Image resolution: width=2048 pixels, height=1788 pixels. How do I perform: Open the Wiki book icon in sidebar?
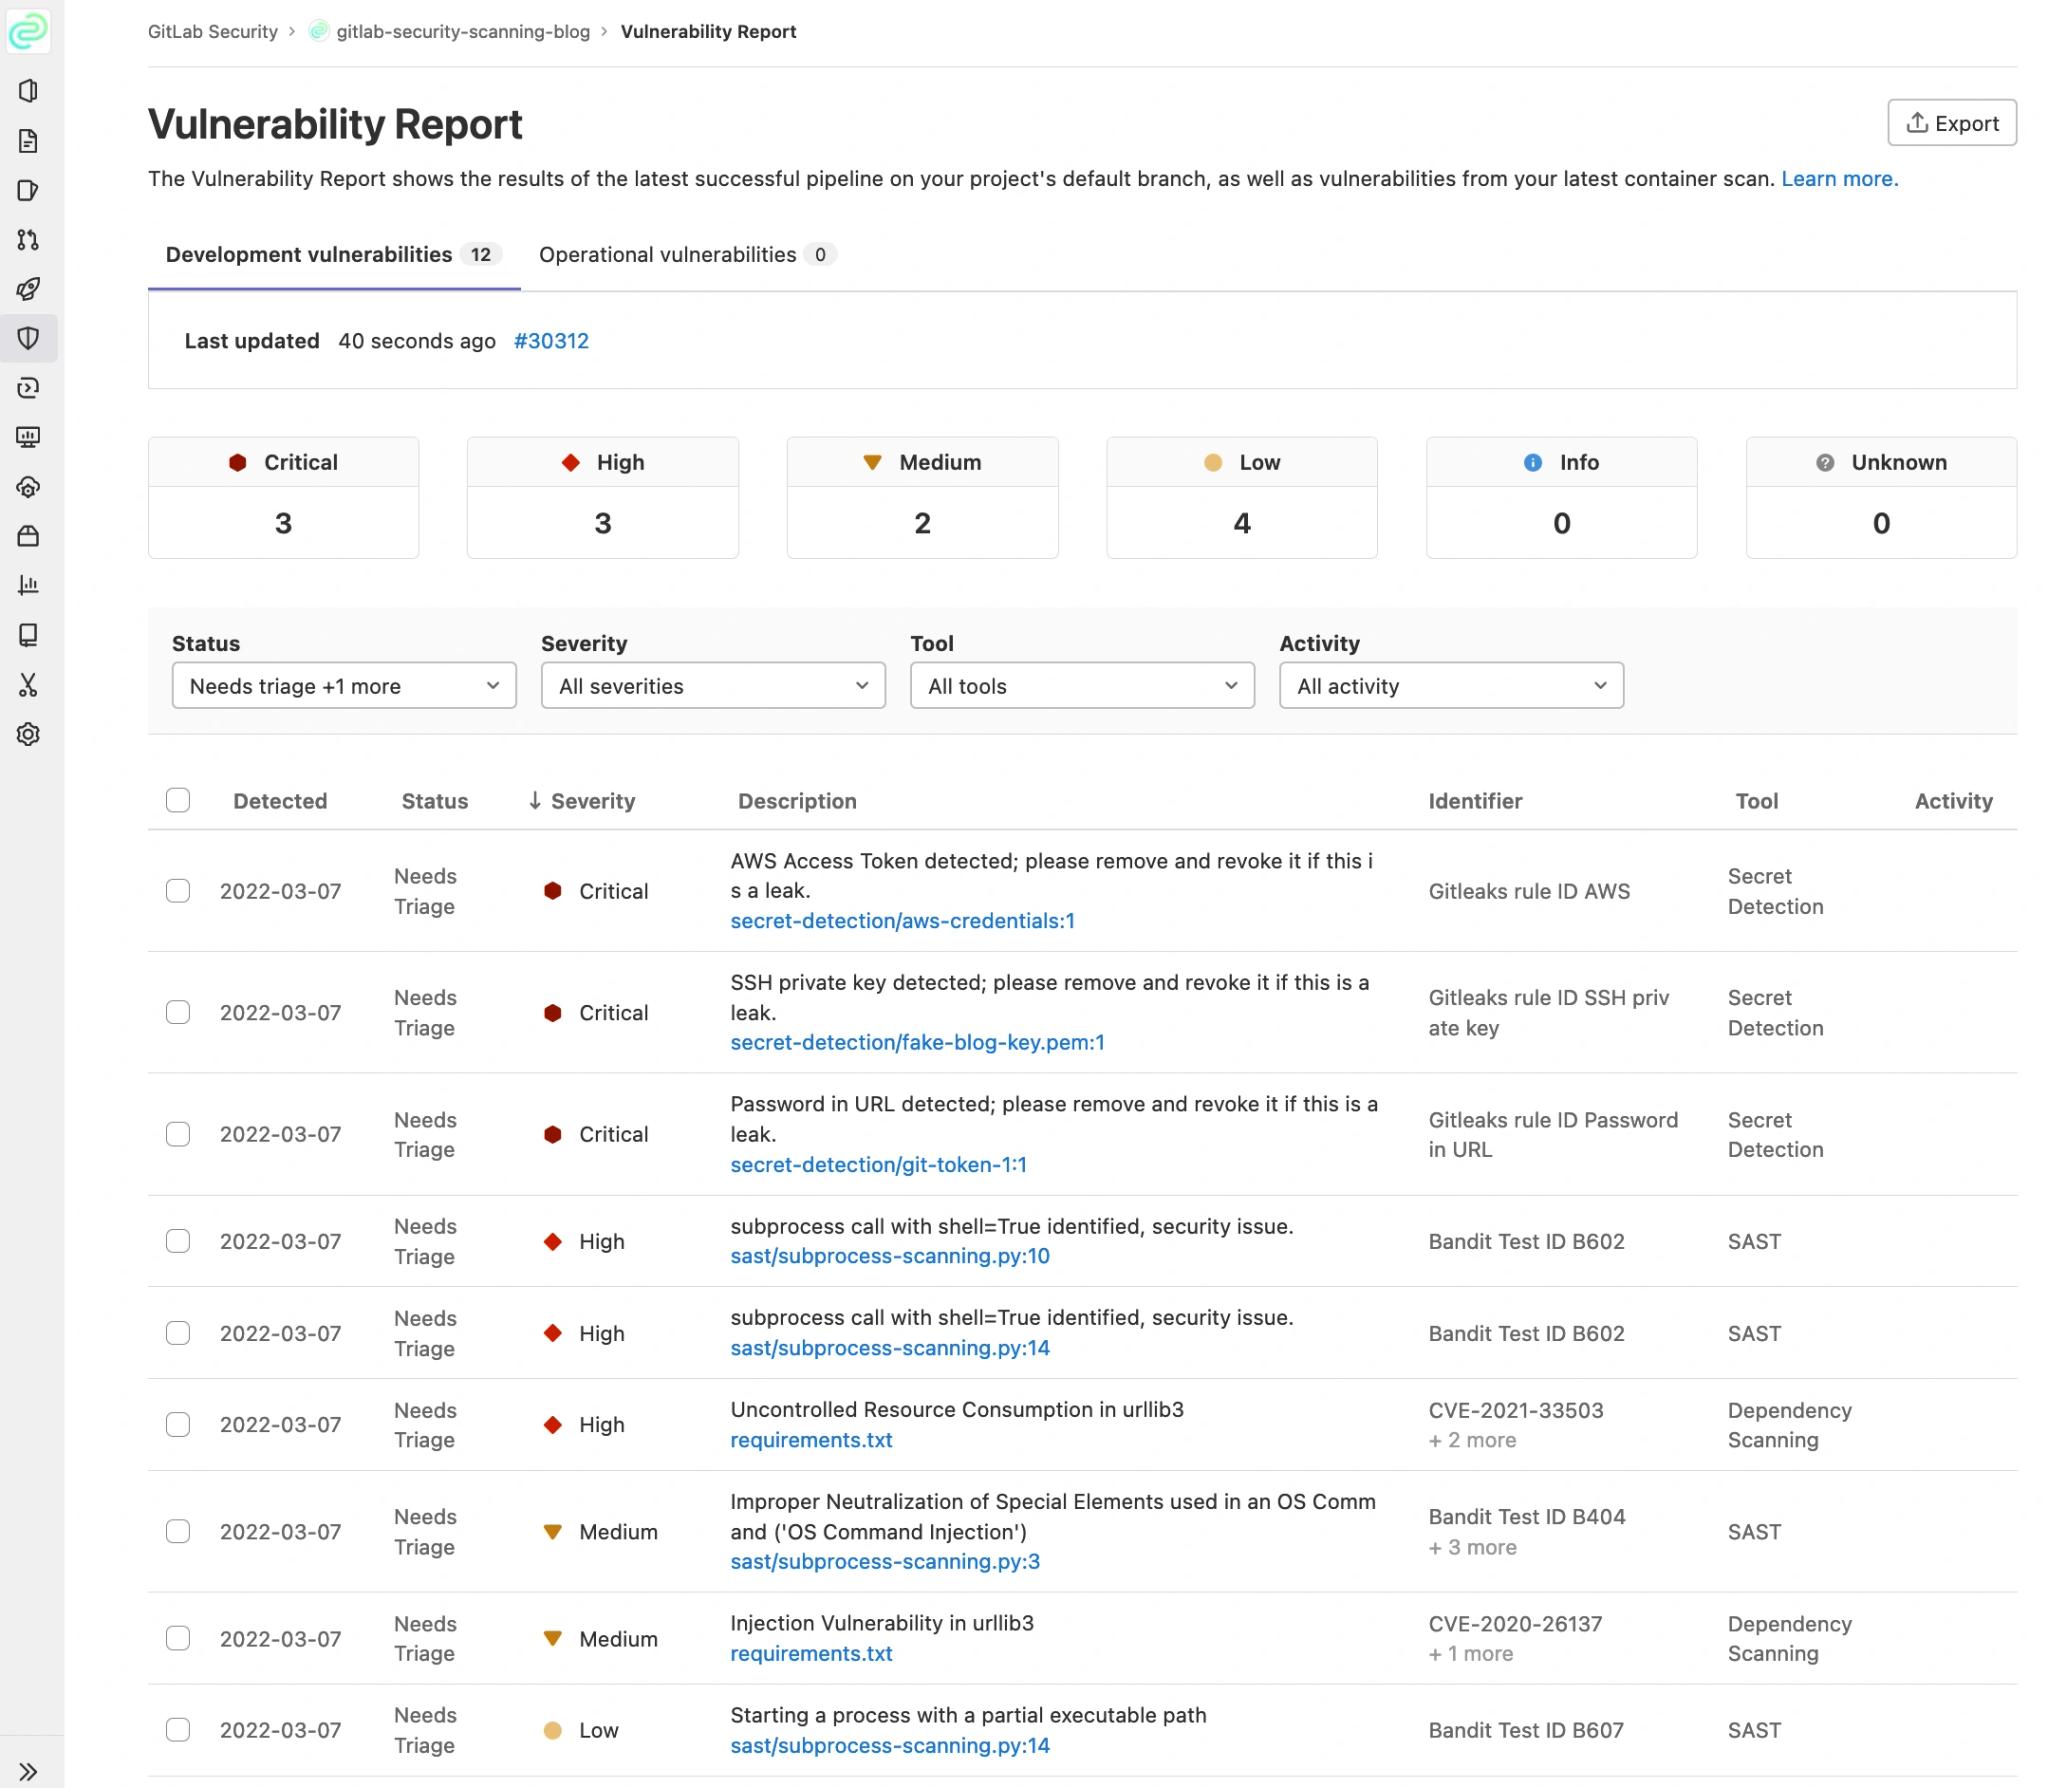(29, 635)
